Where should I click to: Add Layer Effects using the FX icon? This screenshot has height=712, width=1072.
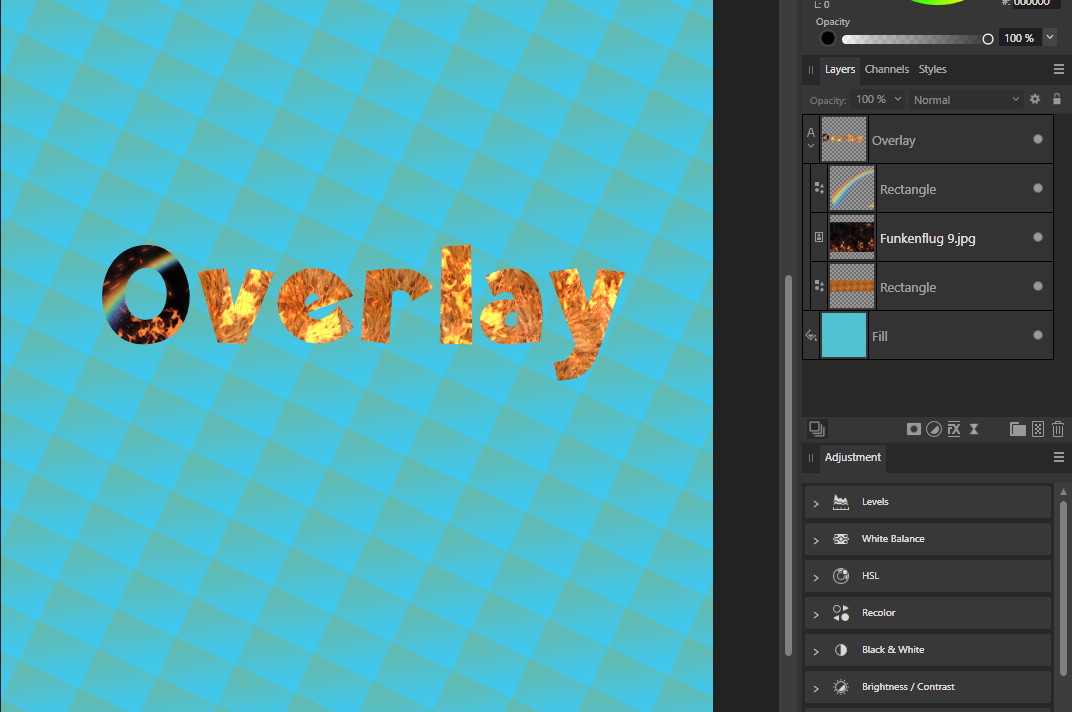[953, 428]
